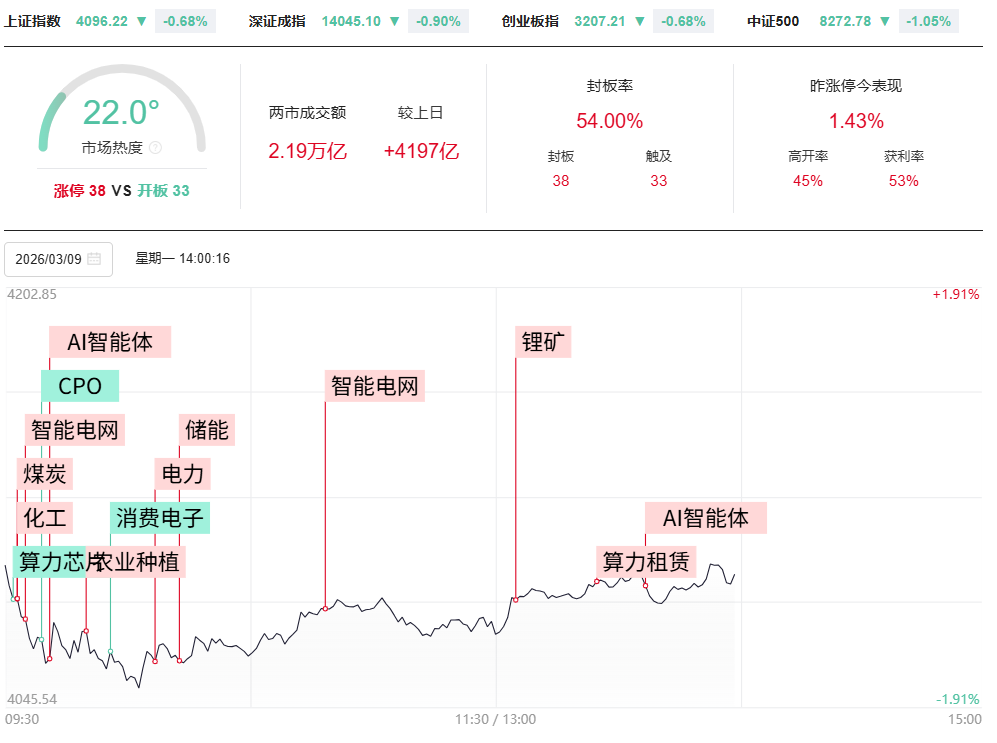Click the 算力租赁 sector label
Screen dimensions: 997x743
[x=646, y=562]
